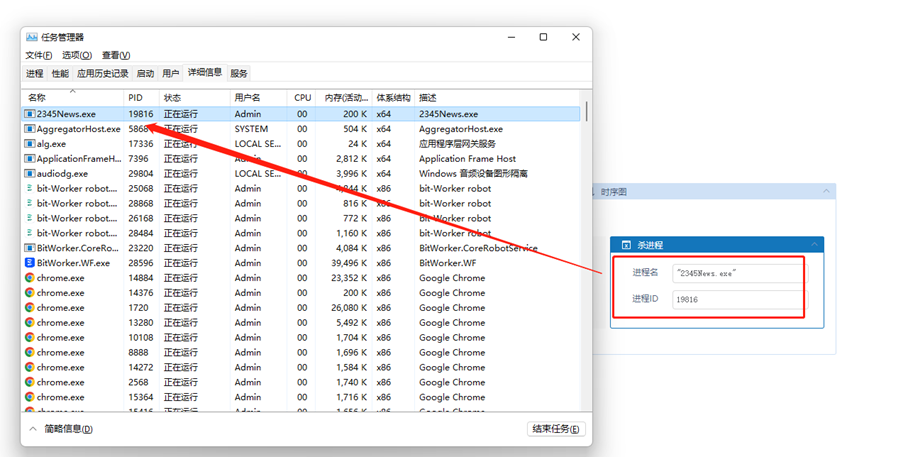Click the 进程ID input field
908x457 pixels.
(x=737, y=299)
